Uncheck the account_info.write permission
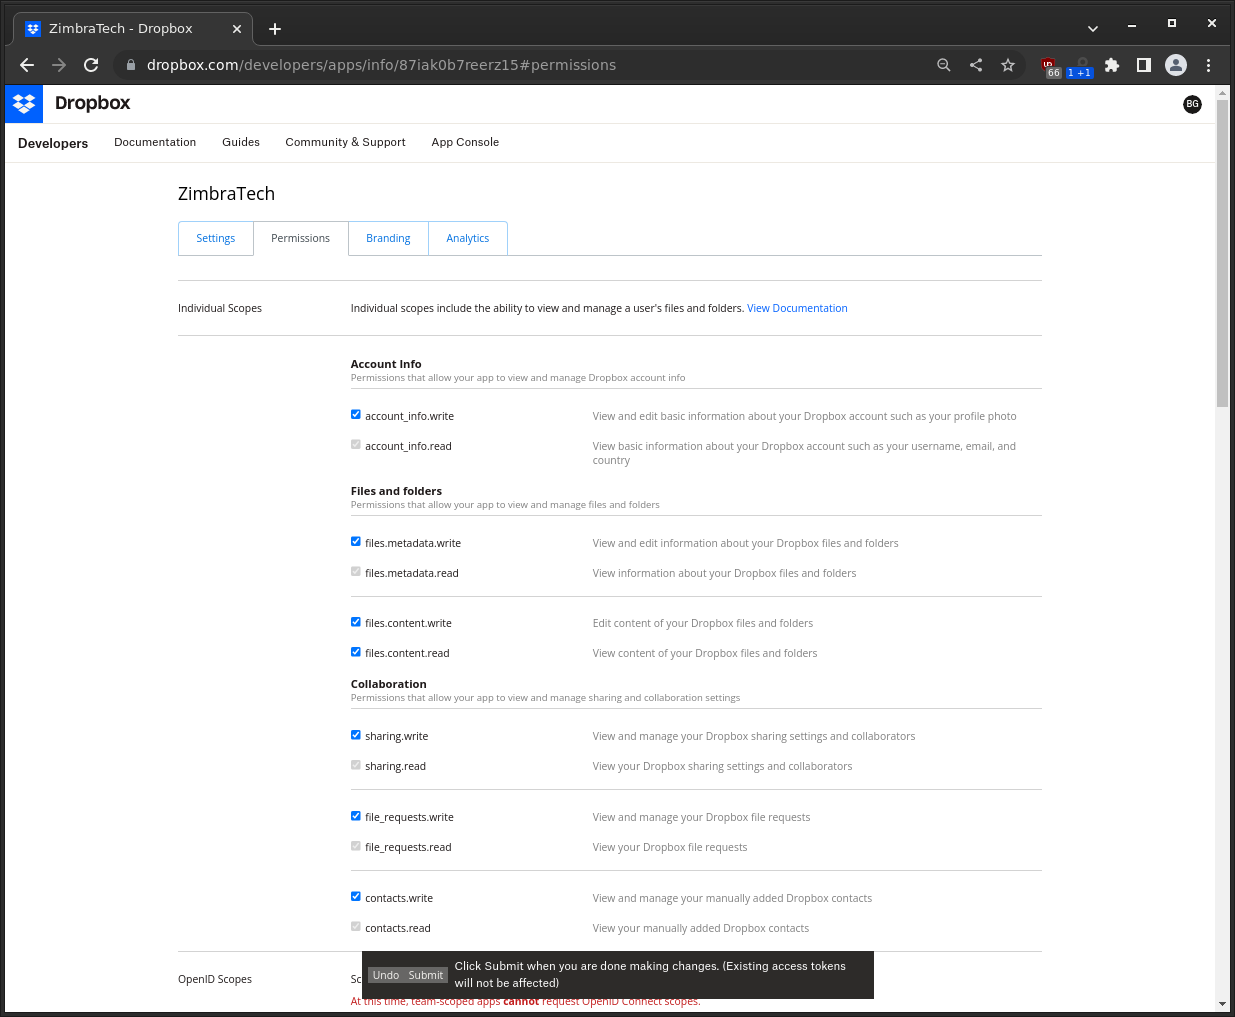The width and height of the screenshot is (1235, 1017). [355, 413]
